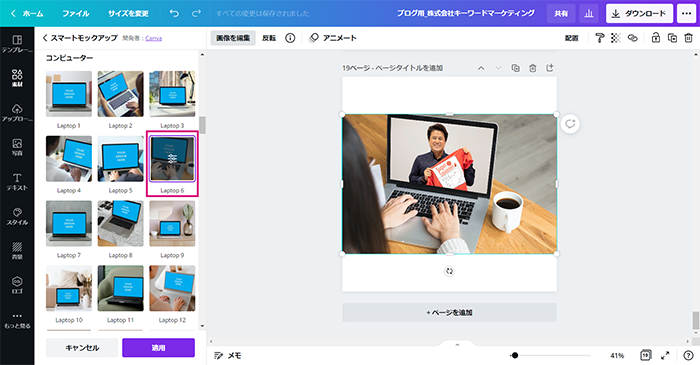Add a comment on the image
Screen dimensions: 700x365
(570, 124)
